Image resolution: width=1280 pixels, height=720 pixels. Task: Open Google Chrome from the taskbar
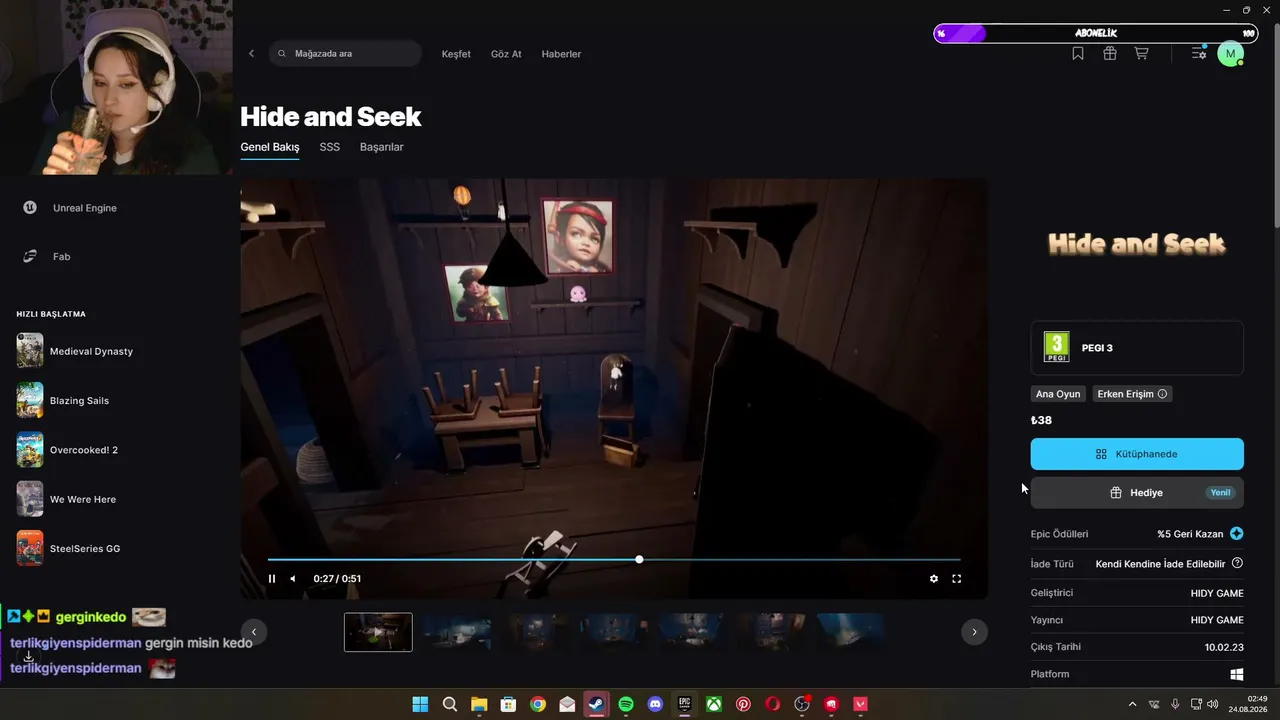[538, 704]
